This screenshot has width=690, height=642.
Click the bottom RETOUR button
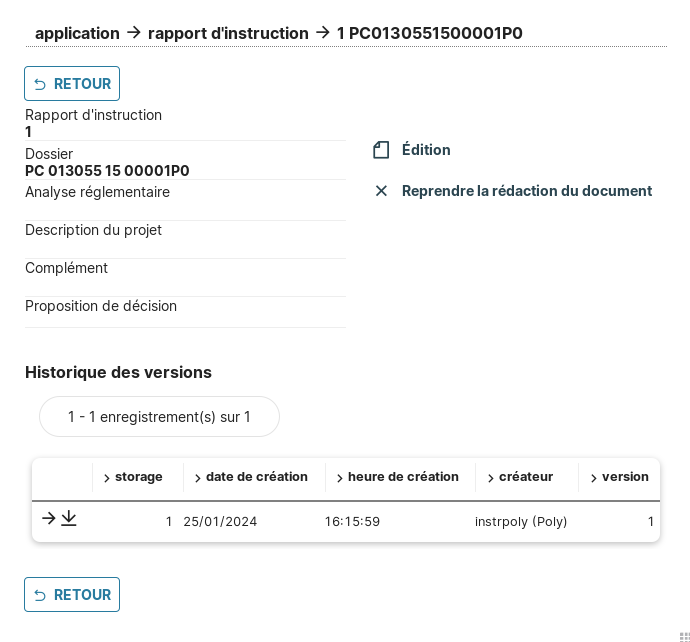(x=72, y=595)
